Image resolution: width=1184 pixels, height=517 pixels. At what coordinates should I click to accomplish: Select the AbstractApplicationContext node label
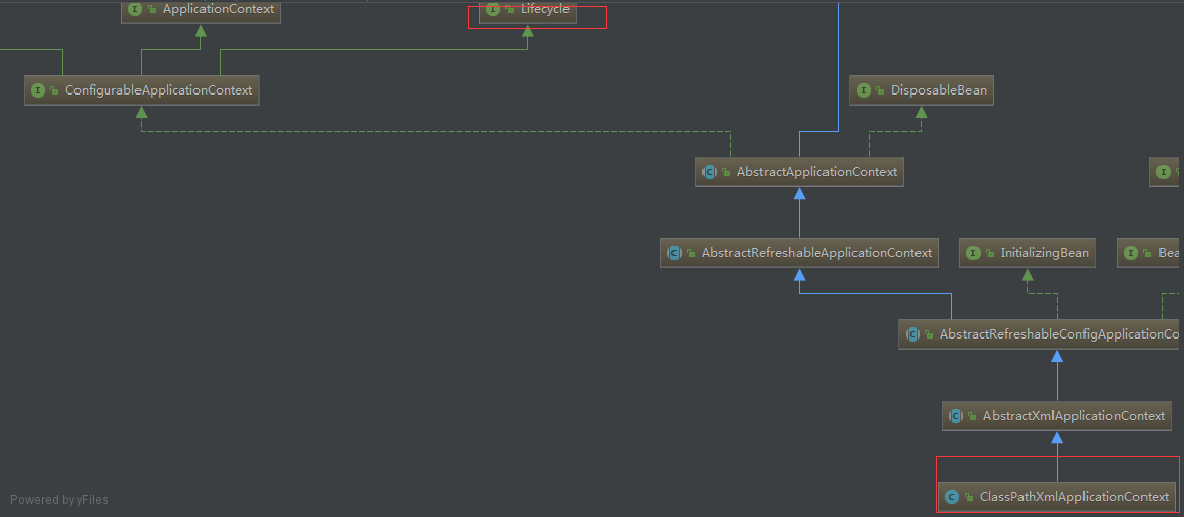816,172
